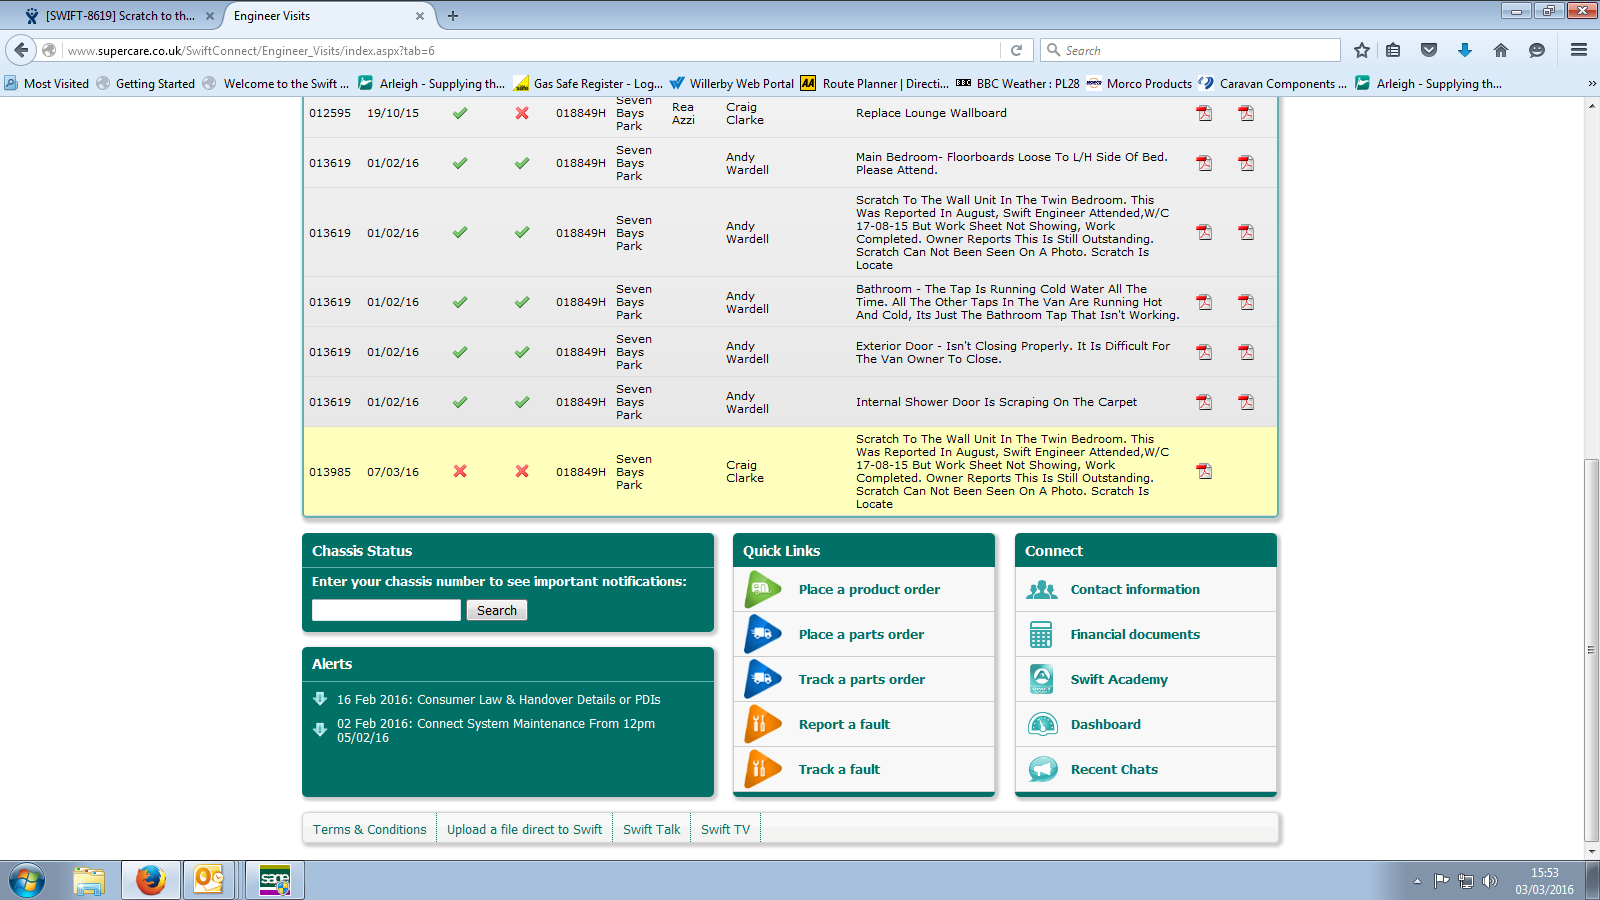
Task: Click the Financial documents calculator icon
Action: [1042, 634]
